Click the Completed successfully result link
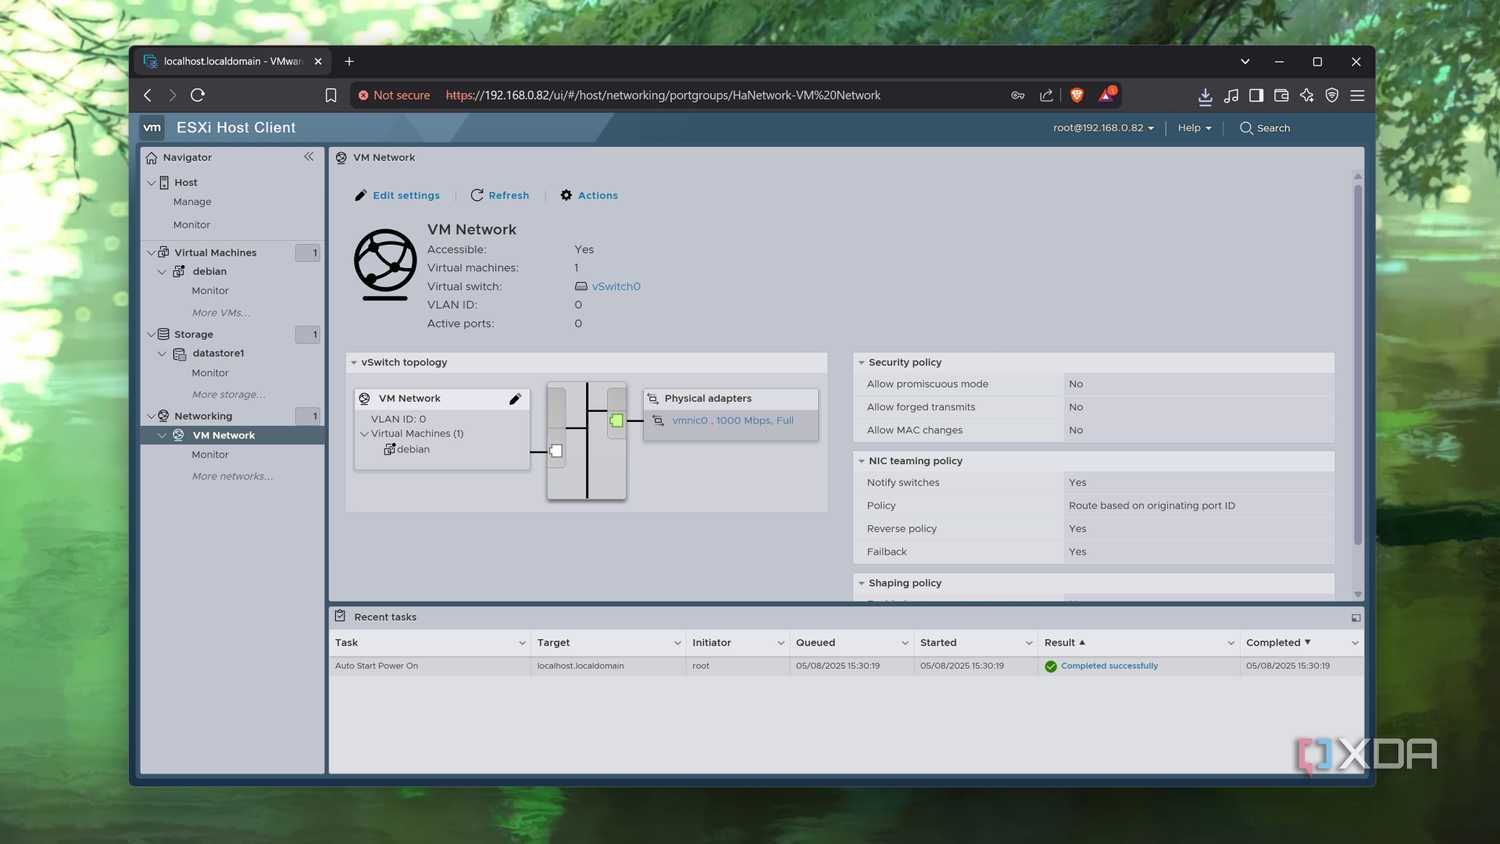Viewport: 1500px width, 844px height. tap(1109, 666)
